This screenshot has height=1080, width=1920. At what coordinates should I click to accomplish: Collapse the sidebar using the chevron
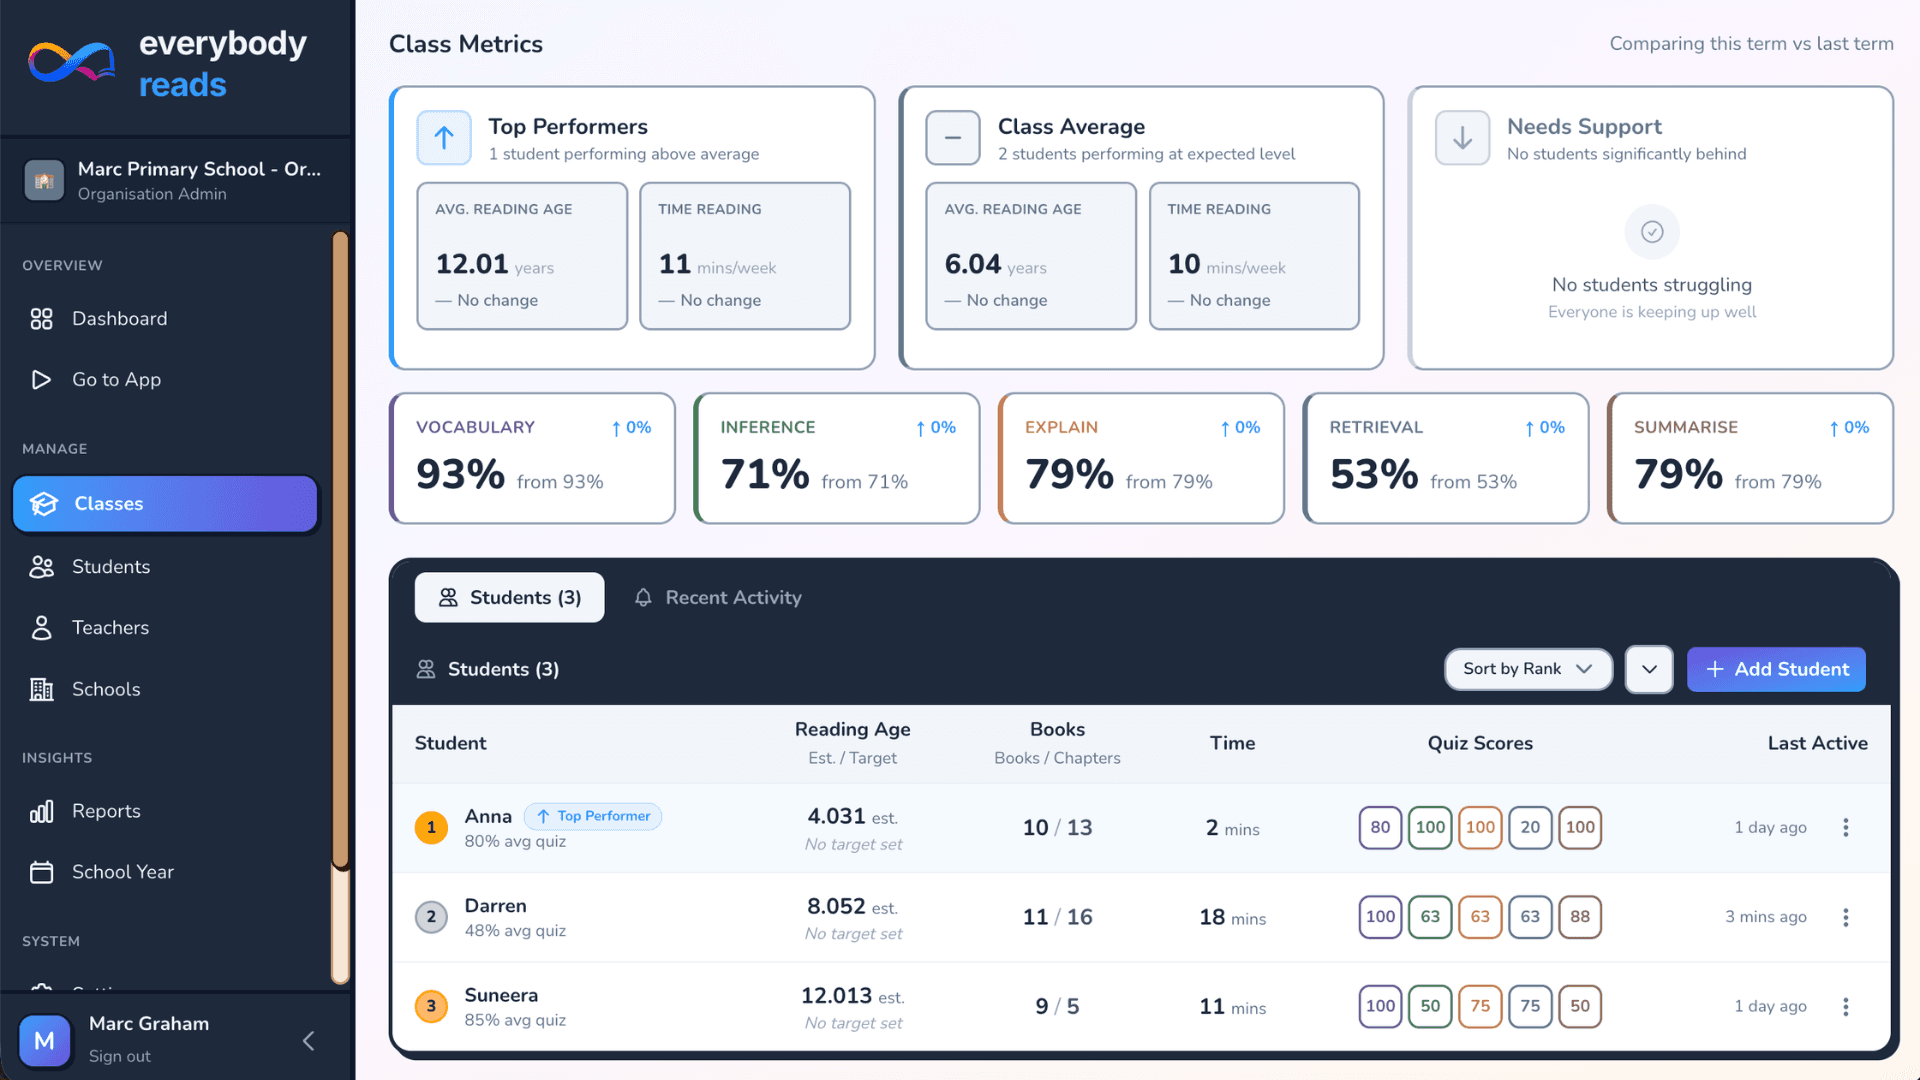[308, 1040]
